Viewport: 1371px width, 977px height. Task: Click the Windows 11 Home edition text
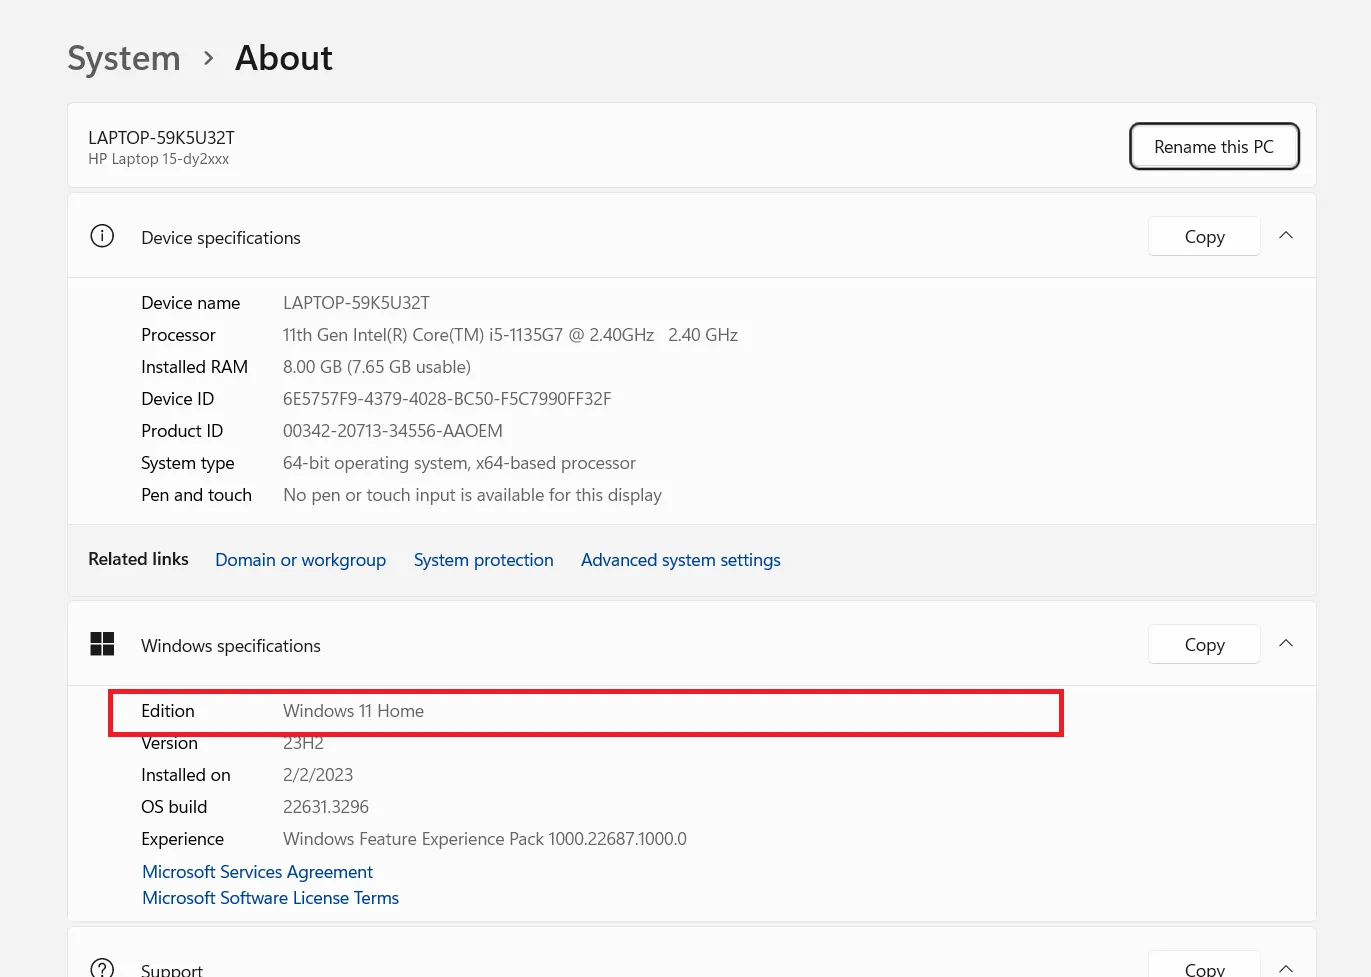pos(353,711)
